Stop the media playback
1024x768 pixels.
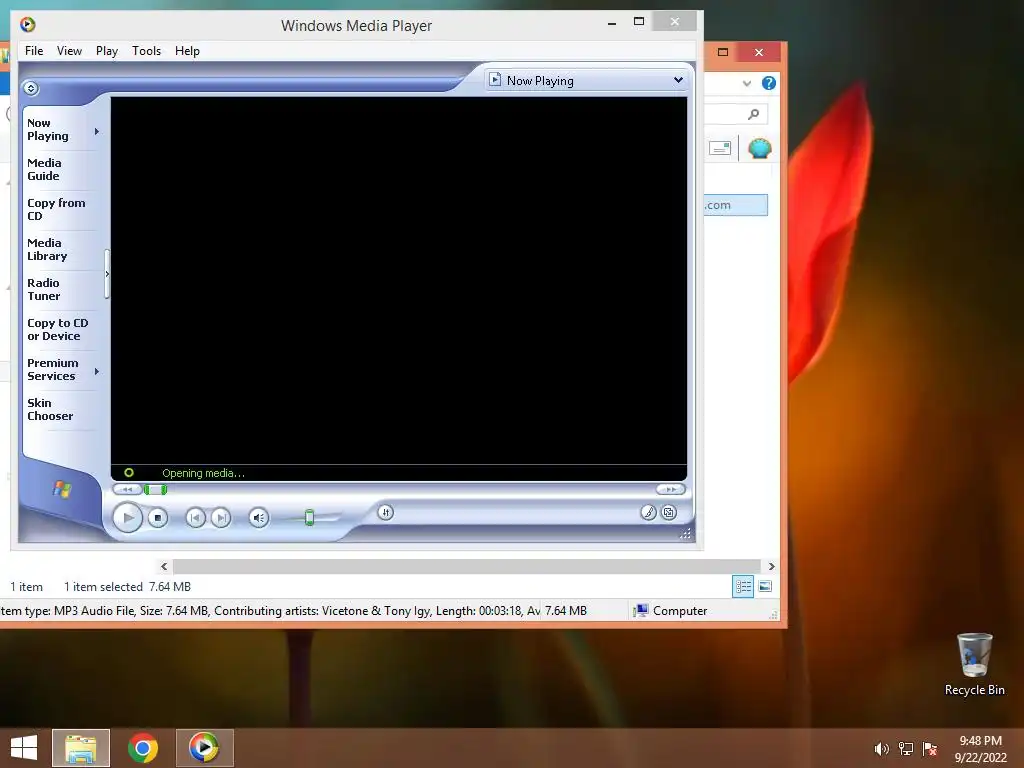pyautogui.click(x=157, y=518)
